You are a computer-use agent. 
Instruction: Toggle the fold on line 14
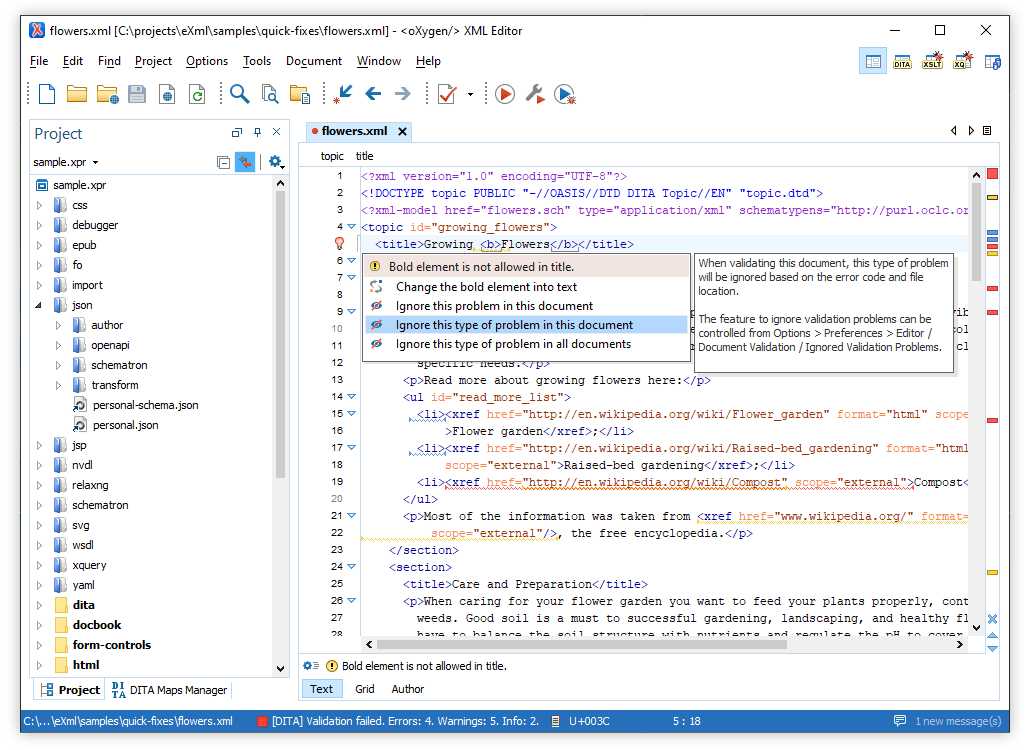(352, 397)
